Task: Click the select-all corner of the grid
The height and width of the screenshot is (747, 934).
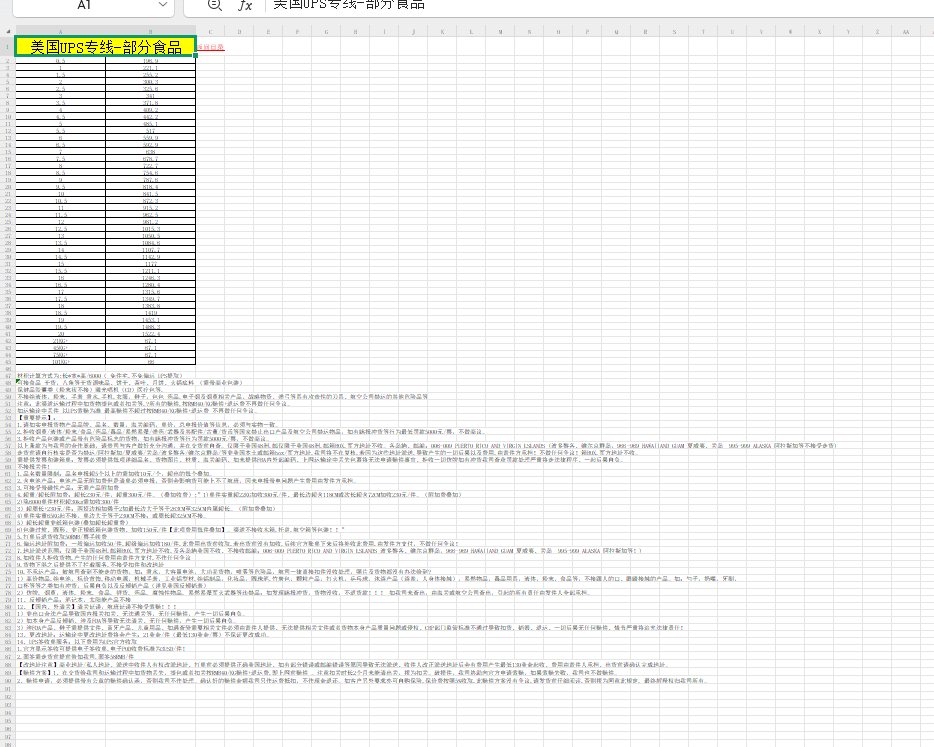Action: tap(8, 32)
